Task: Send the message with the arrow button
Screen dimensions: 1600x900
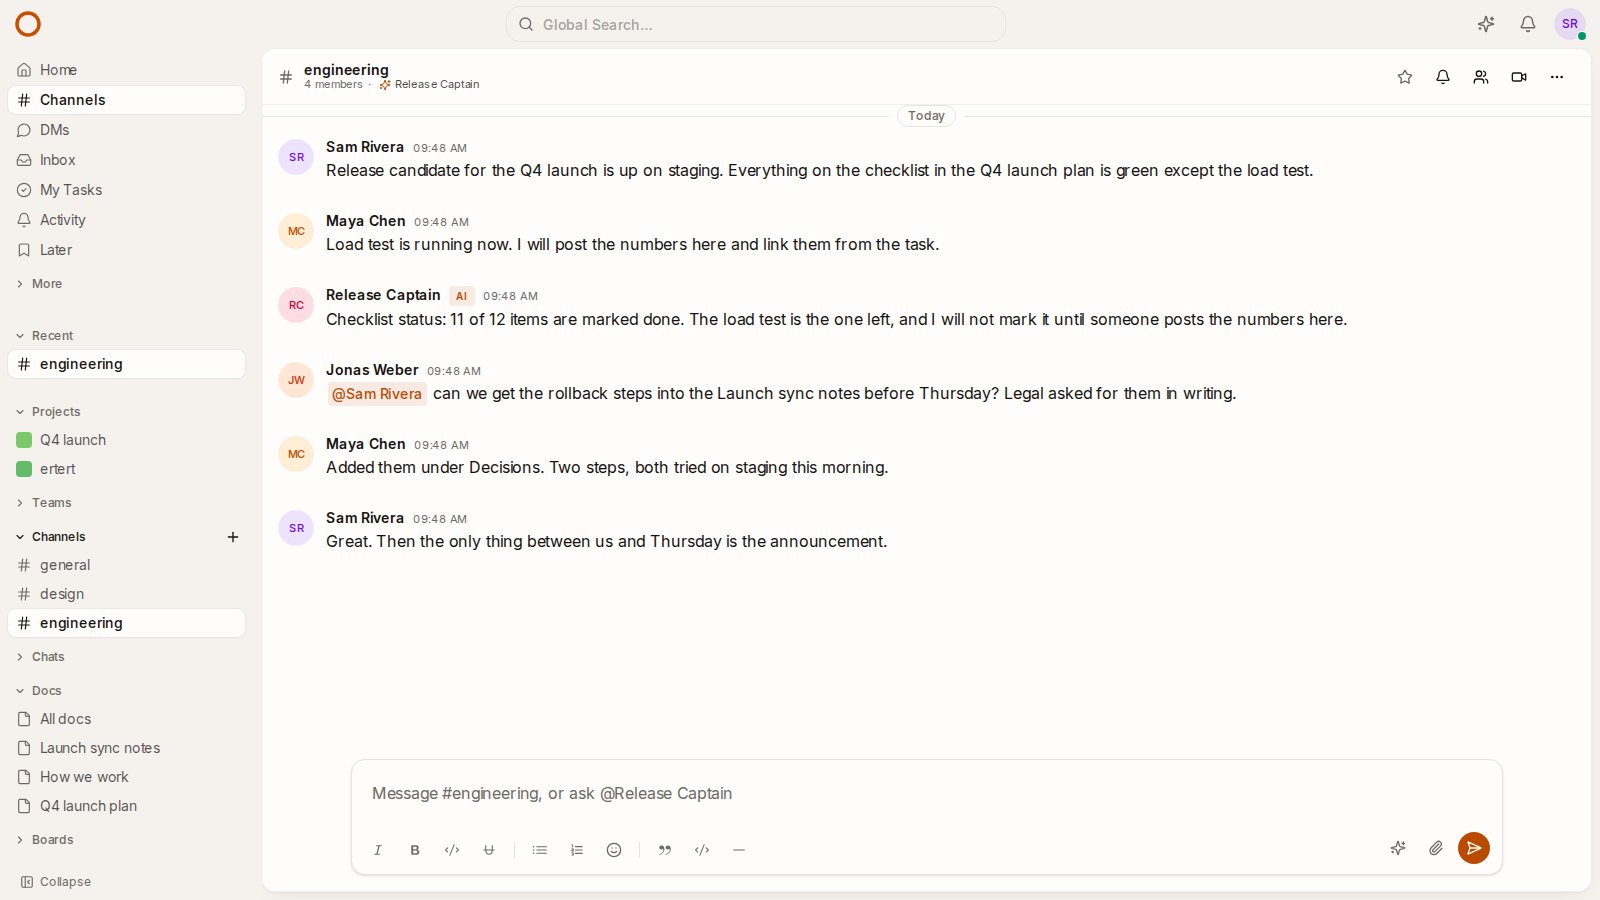Action: (x=1474, y=848)
